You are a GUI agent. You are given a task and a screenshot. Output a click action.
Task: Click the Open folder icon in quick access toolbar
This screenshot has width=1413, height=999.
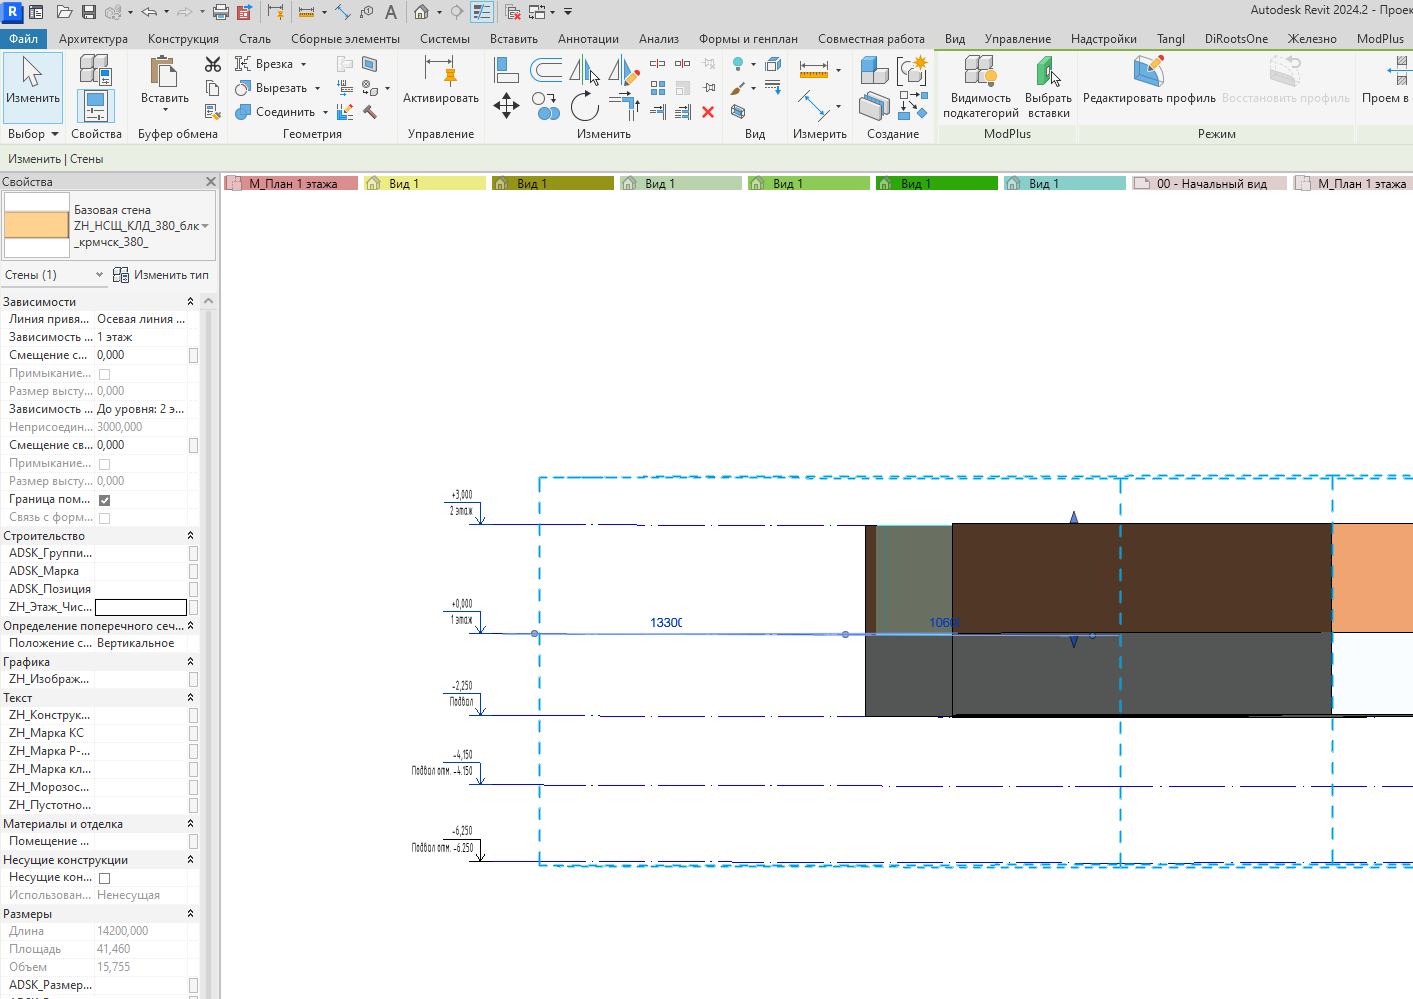click(64, 12)
